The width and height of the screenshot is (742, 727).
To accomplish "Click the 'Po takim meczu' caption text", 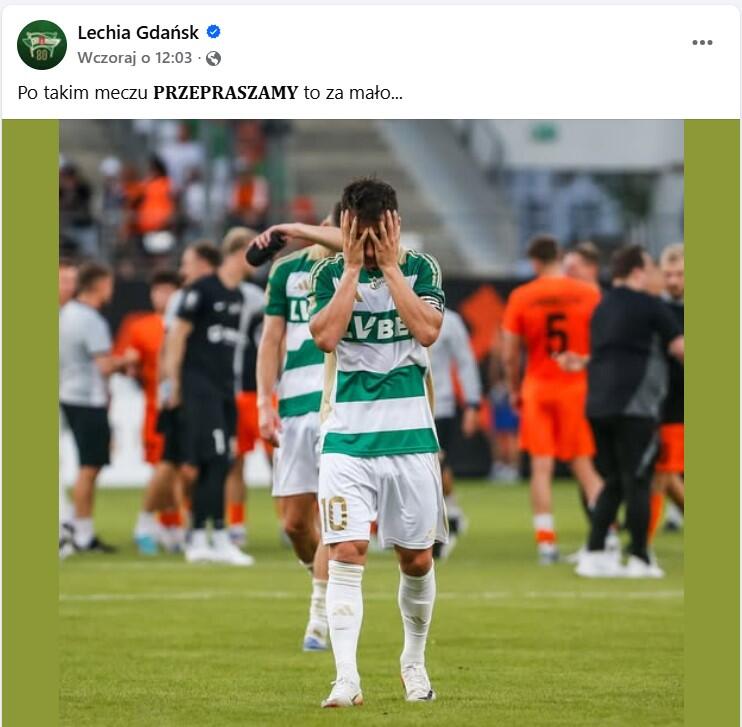I will (83, 92).
